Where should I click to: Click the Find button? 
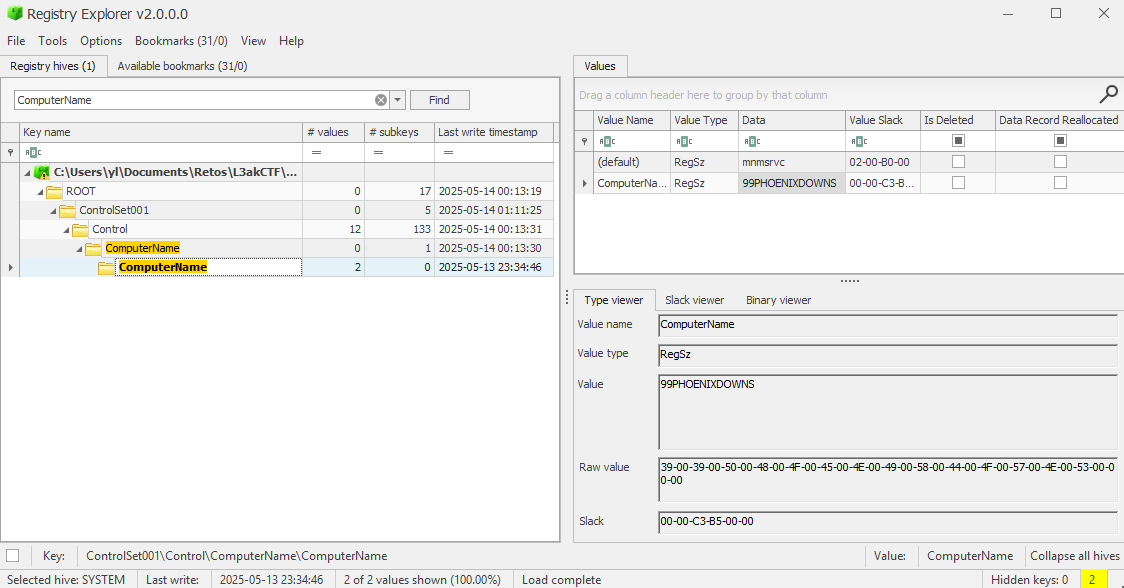[x=439, y=100]
